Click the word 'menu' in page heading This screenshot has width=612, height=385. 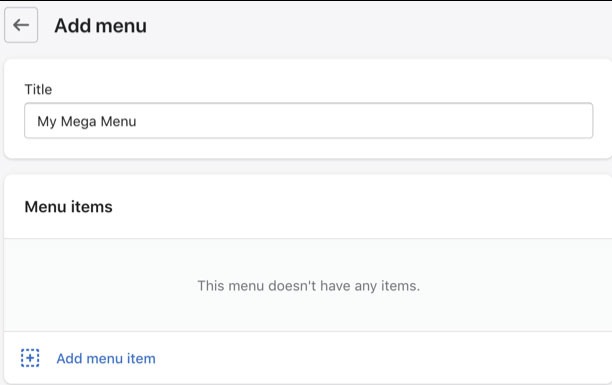click(x=121, y=26)
